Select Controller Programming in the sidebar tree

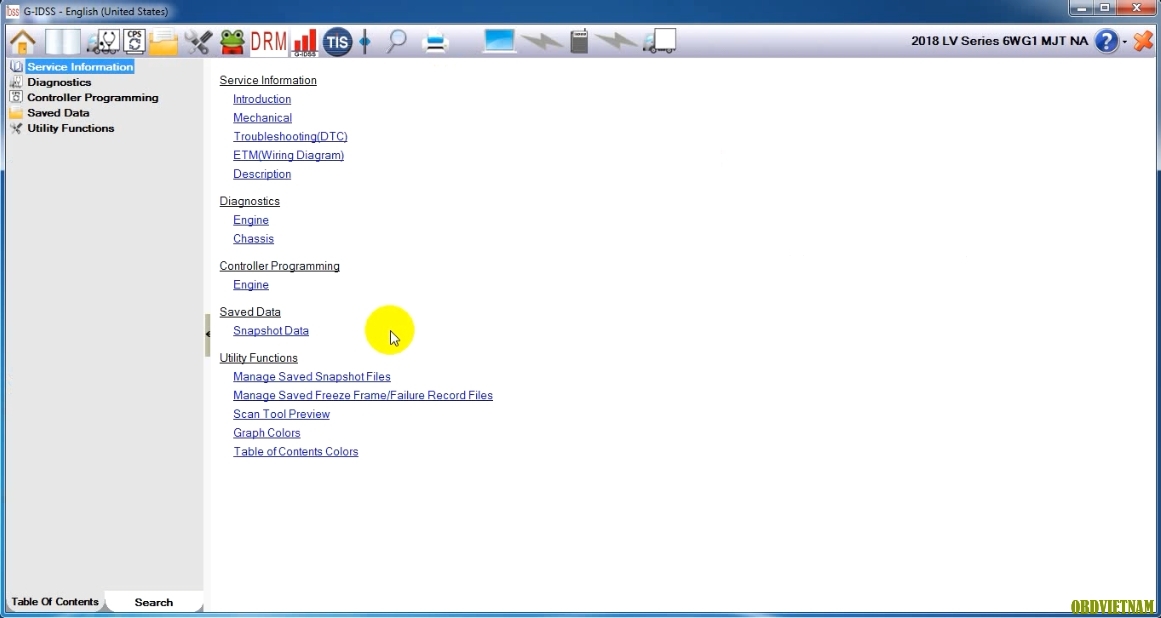[x=93, y=98]
